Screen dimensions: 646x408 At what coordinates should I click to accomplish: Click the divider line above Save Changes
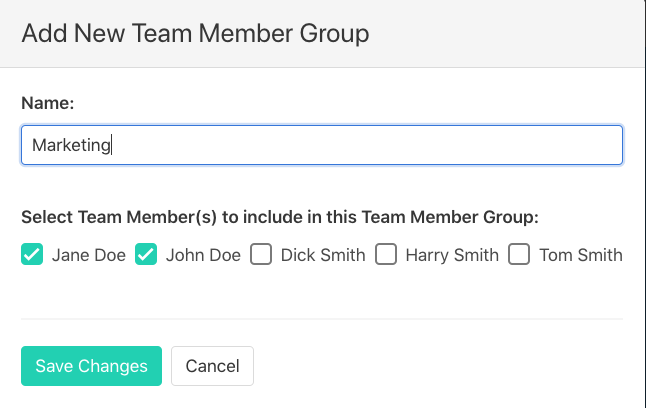tap(321, 320)
